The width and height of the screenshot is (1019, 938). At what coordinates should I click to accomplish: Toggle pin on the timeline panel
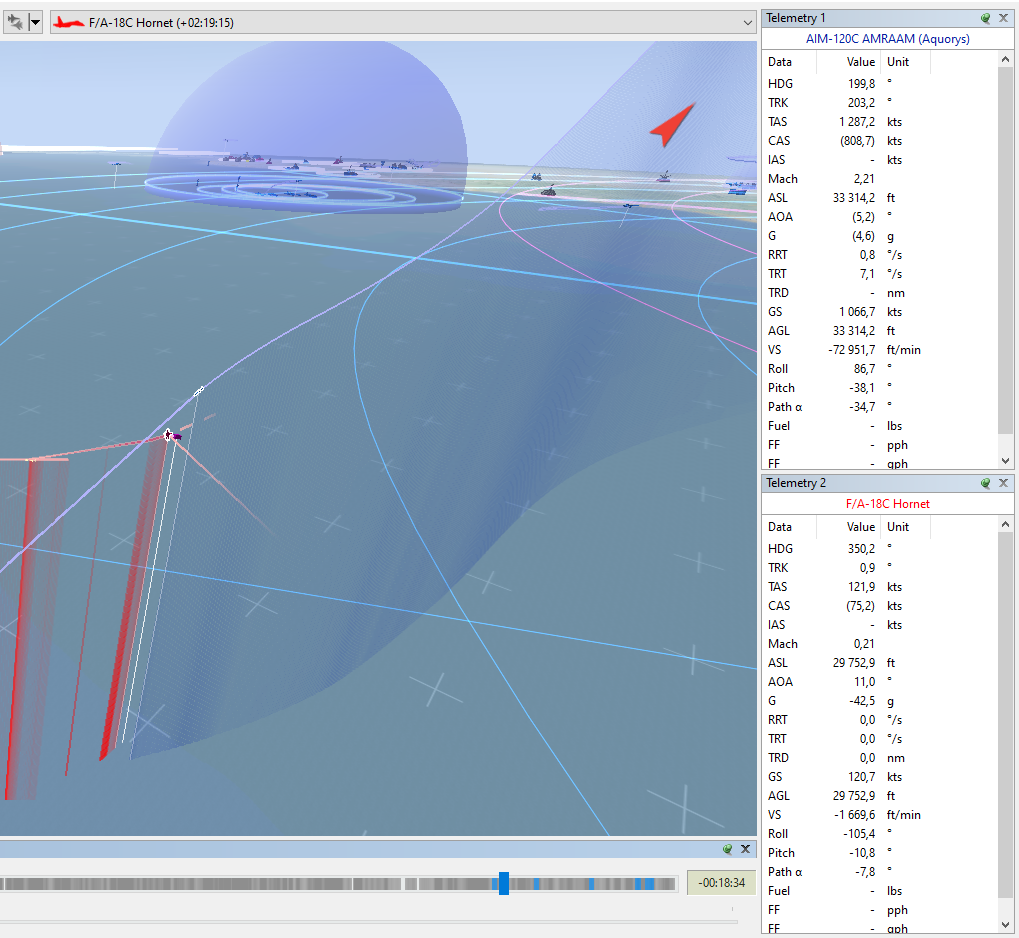coord(728,849)
